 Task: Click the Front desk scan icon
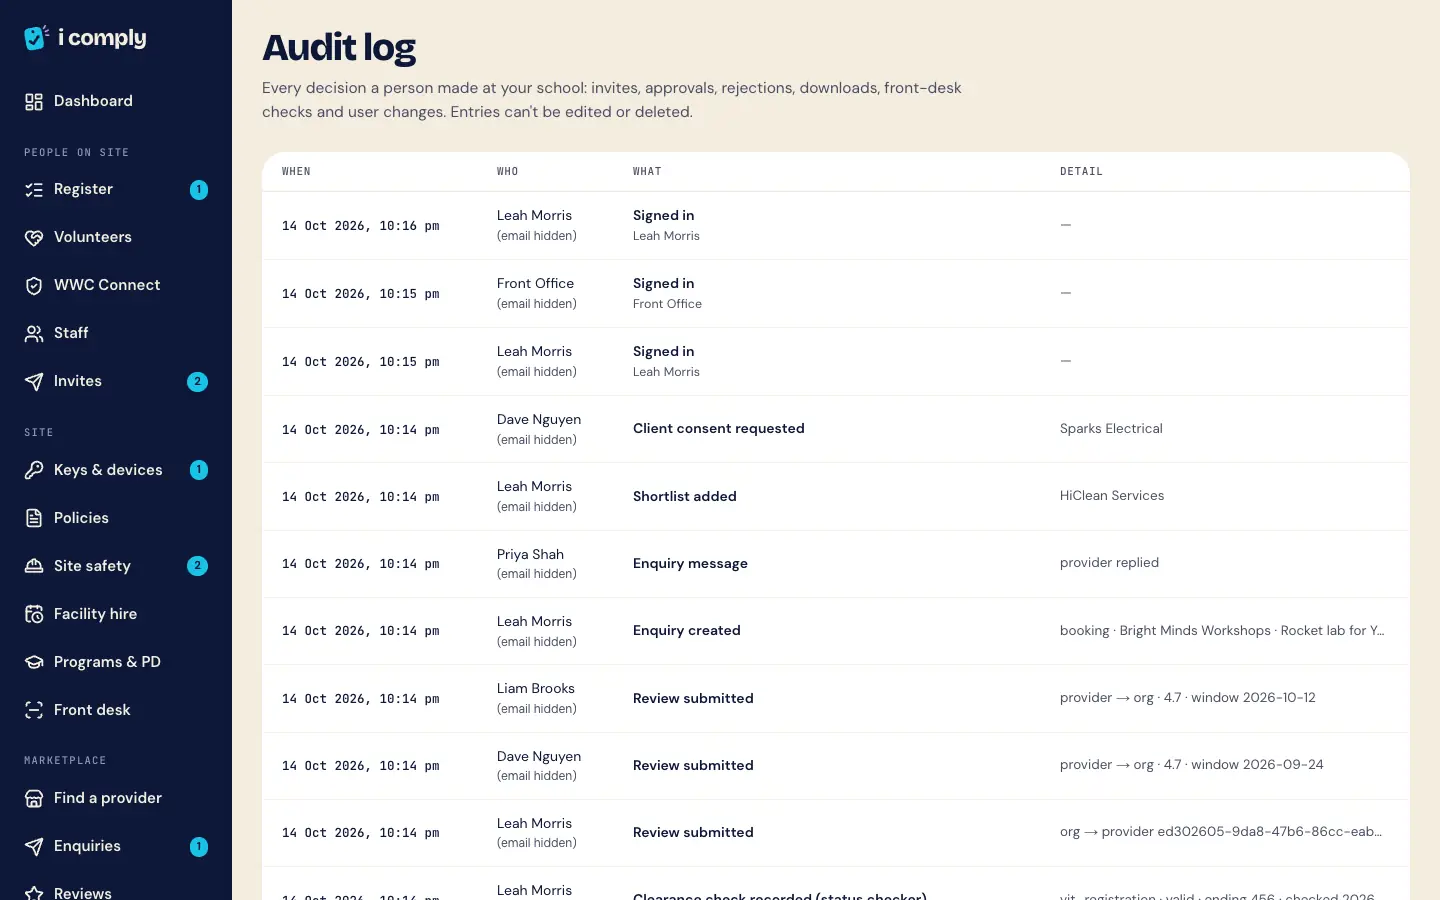(x=34, y=710)
